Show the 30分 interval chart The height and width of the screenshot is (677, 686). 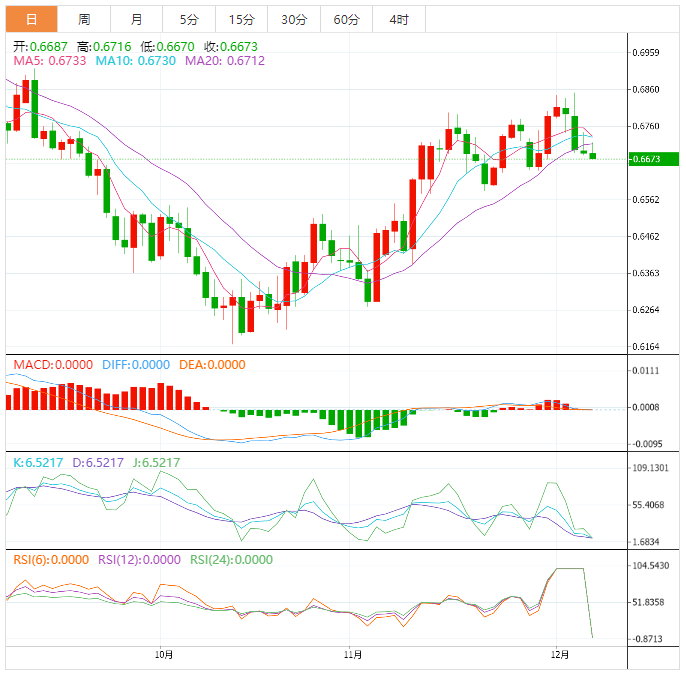pyautogui.click(x=294, y=19)
